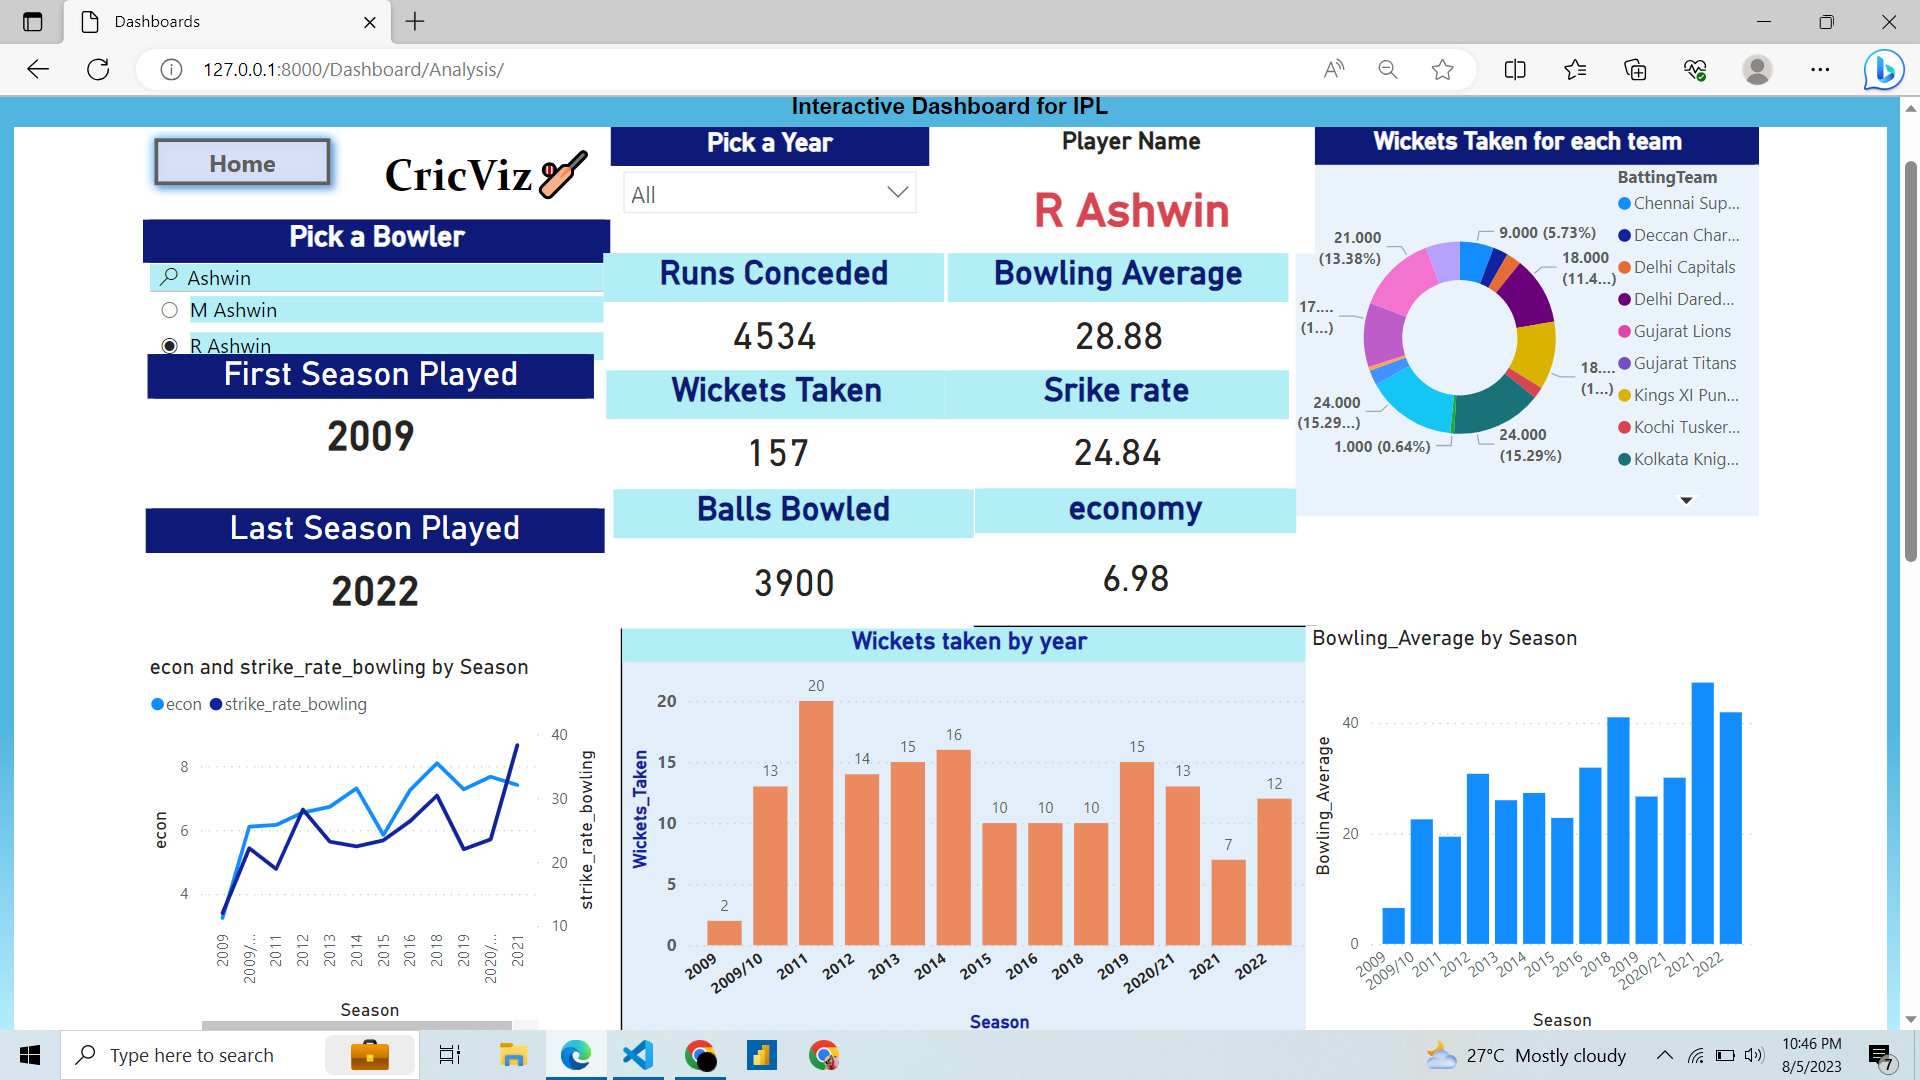Launch Visual Studio Code from taskbar
Image resolution: width=1920 pixels, height=1080 pixels.
click(x=637, y=1055)
